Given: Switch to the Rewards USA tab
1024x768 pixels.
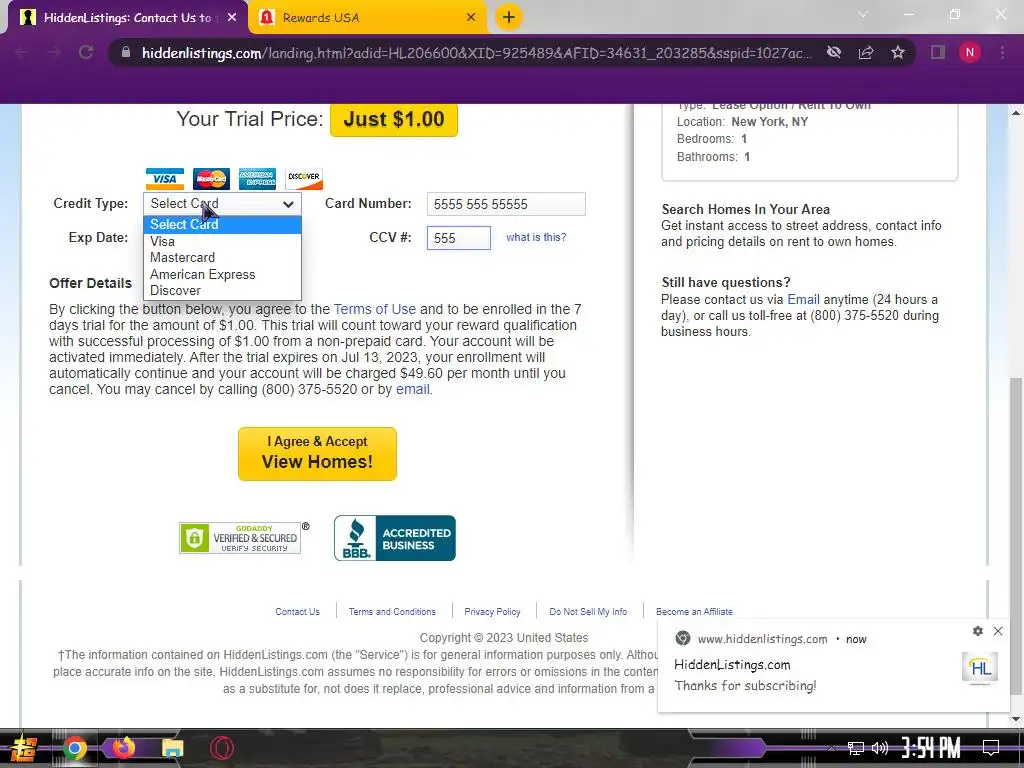Looking at the screenshot, I should [x=368, y=18].
